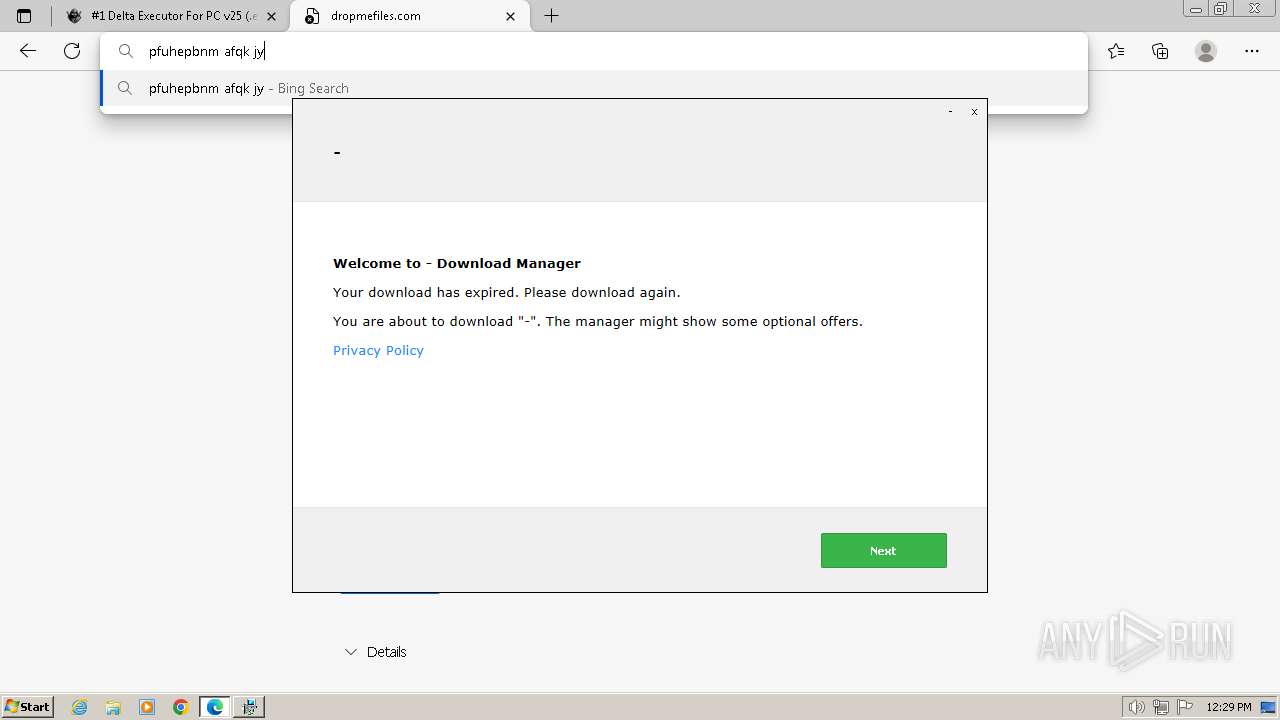Screen dimensions: 1280x720
Task: Launch Internet Explorer from taskbar
Action: click(x=80, y=707)
